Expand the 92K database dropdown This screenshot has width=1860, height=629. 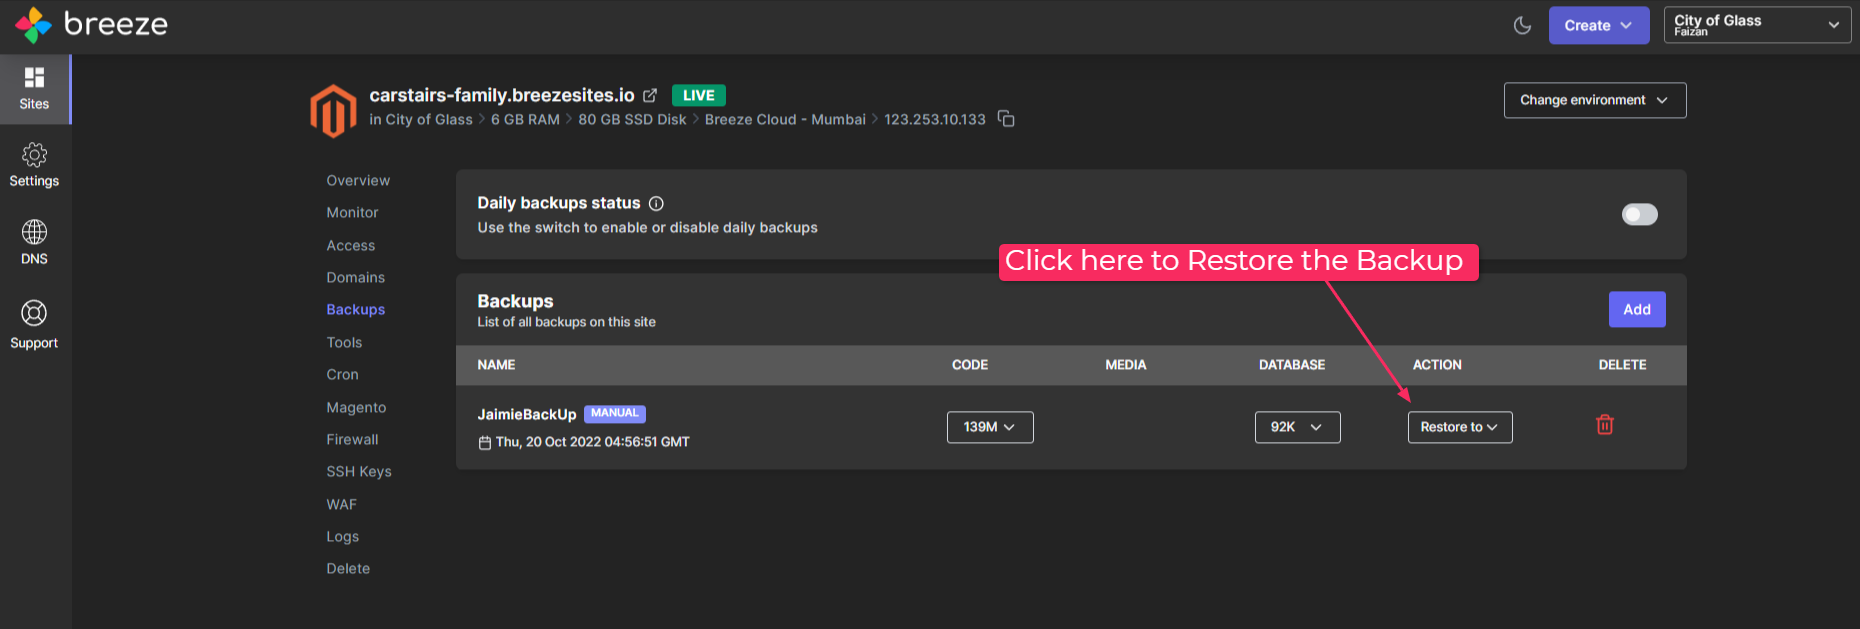(x=1297, y=427)
